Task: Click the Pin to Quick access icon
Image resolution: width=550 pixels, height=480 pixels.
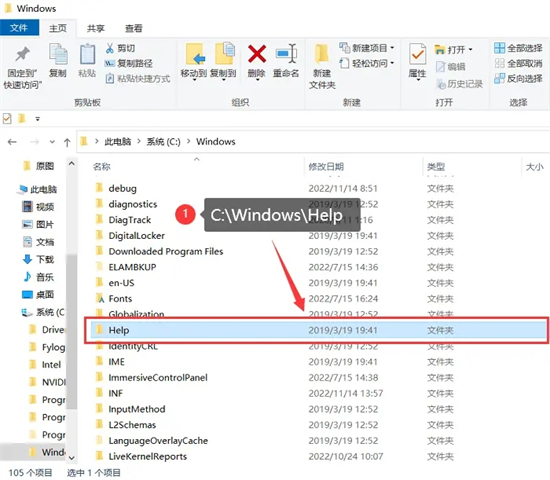Action: [22, 54]
